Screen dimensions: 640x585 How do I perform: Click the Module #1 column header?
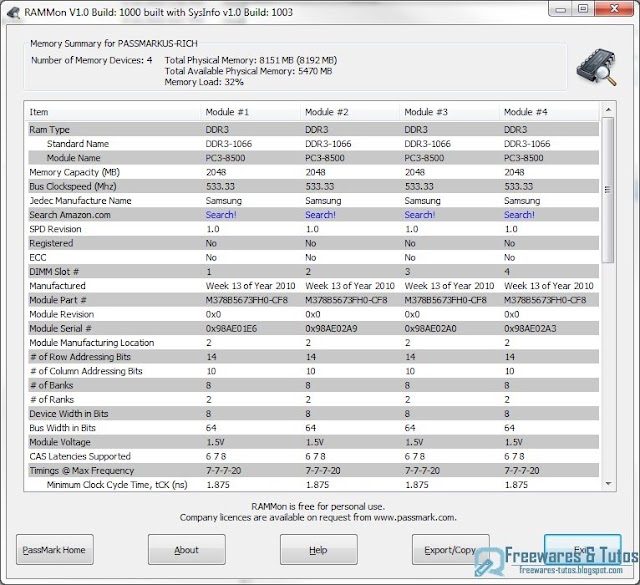click(x=251, y=112)
